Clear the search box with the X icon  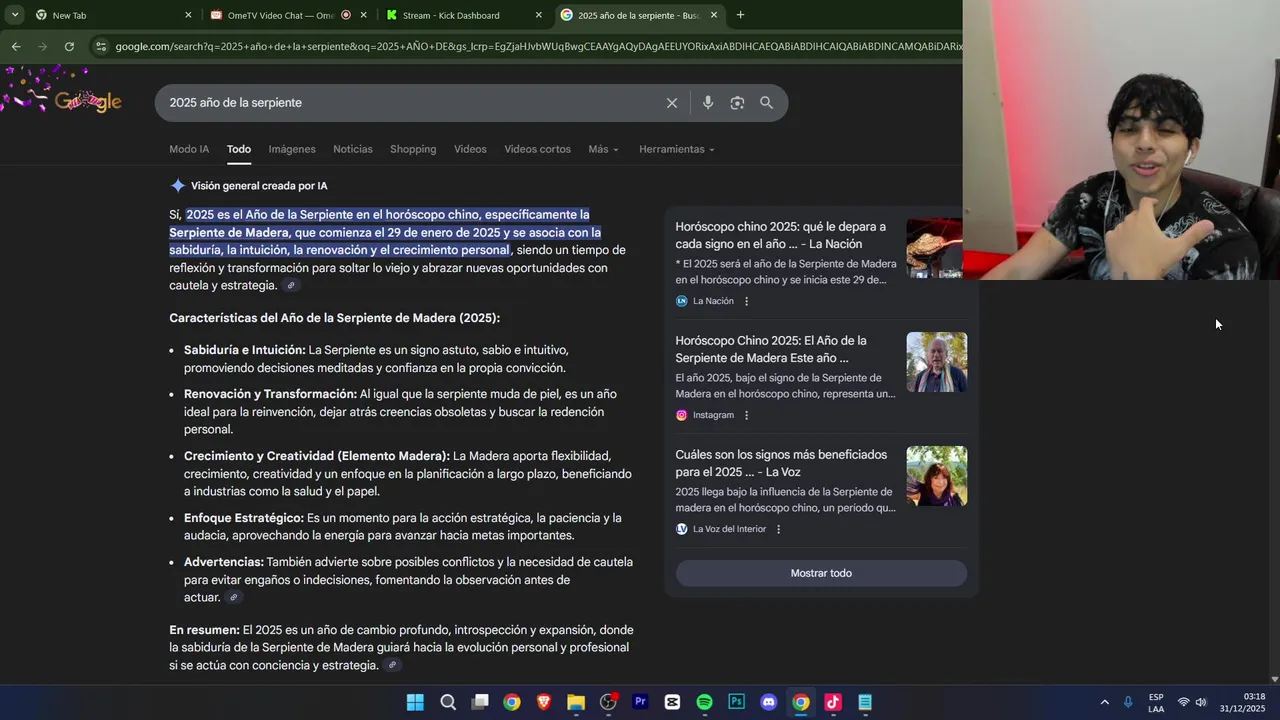[x=672, y=103]
